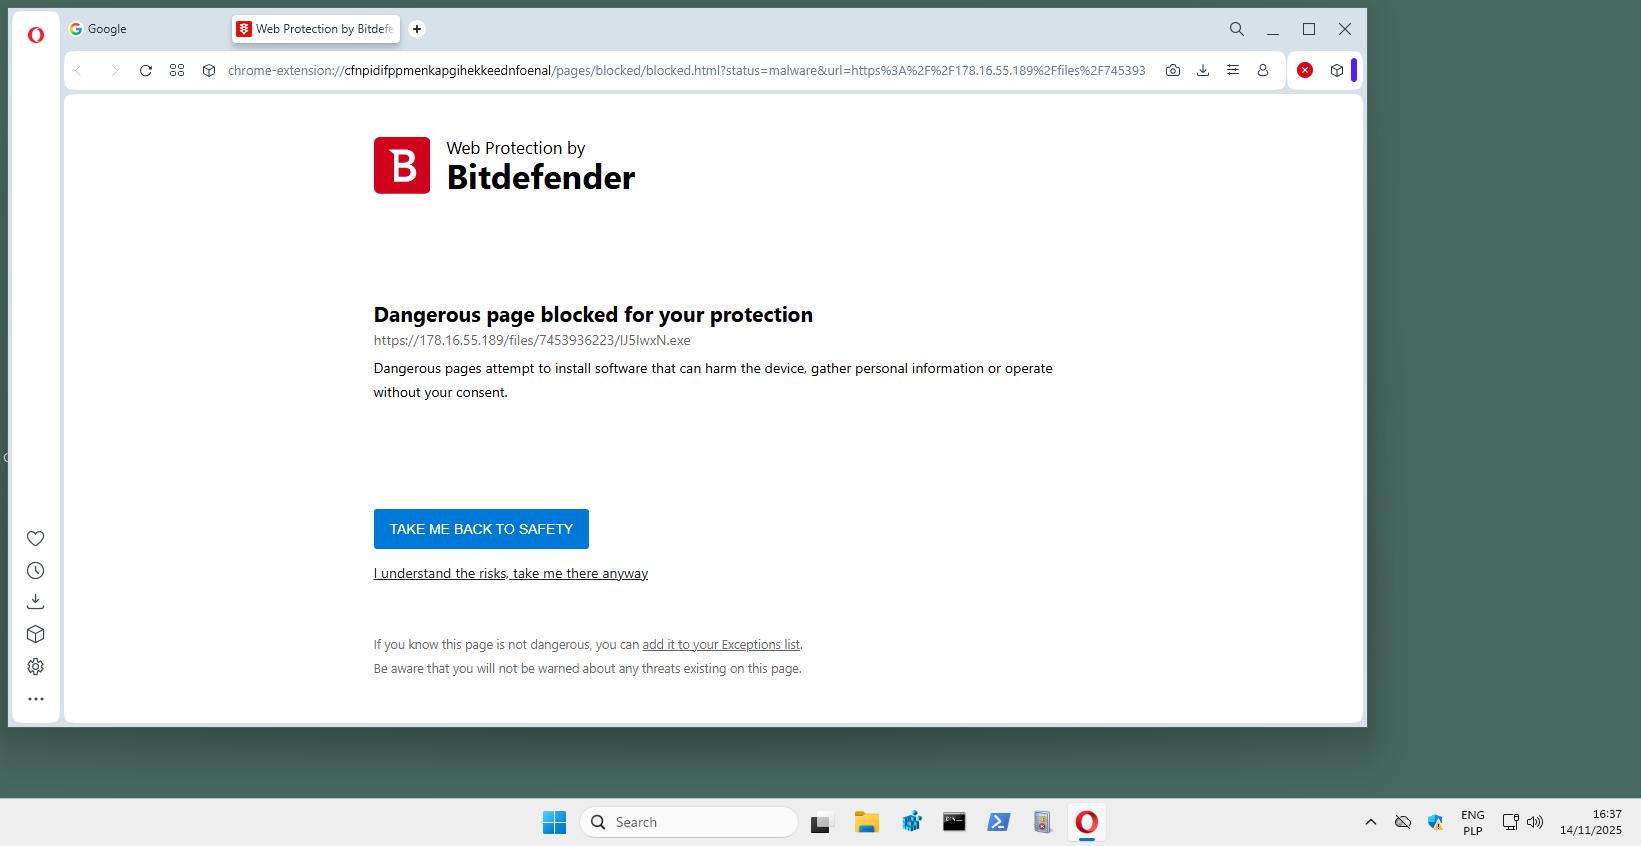Click the Opera logo menu button
This screenshot has height=846, width=1641.
click(36, 35)
